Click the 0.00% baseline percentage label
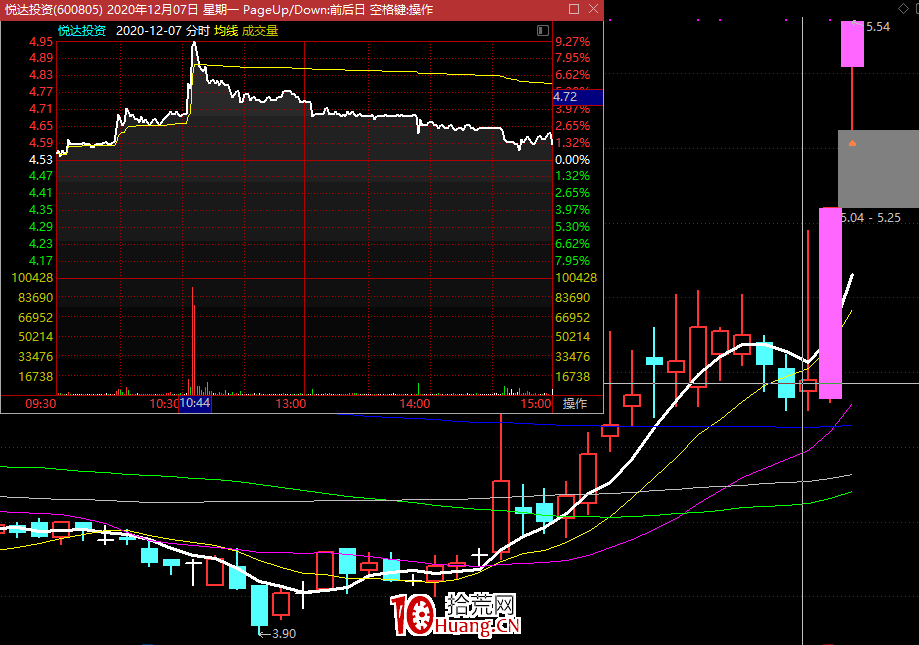 (573, 160)
